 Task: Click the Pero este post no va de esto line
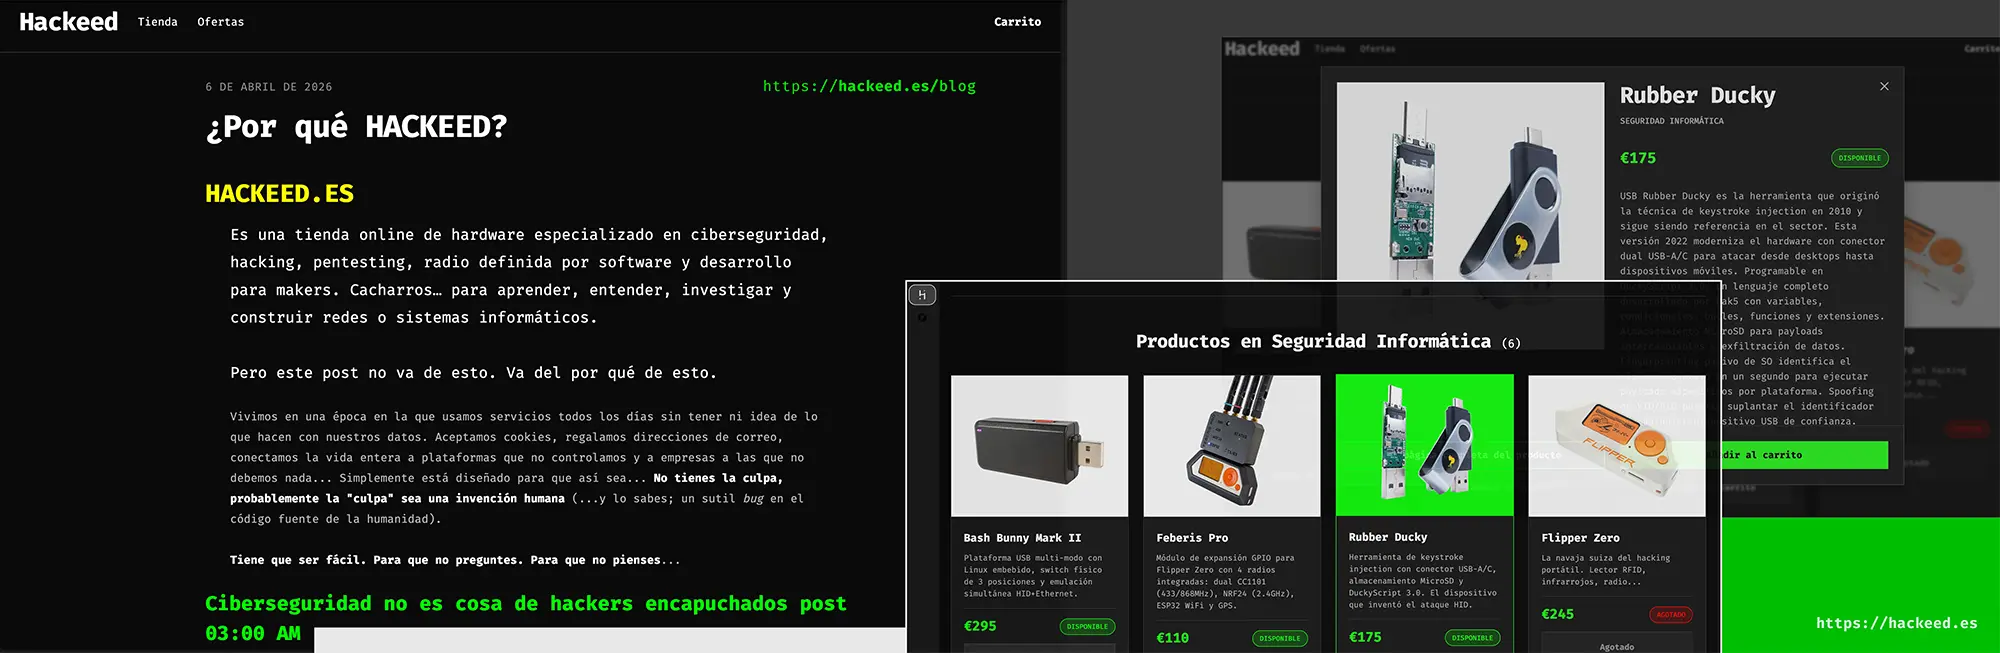point(474,373)
